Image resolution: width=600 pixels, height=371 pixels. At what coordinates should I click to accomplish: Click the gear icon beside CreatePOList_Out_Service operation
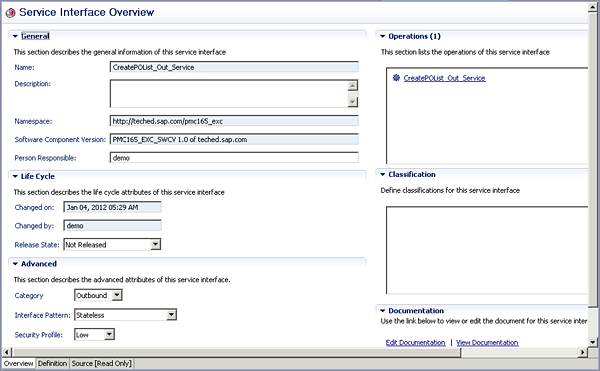396,78
